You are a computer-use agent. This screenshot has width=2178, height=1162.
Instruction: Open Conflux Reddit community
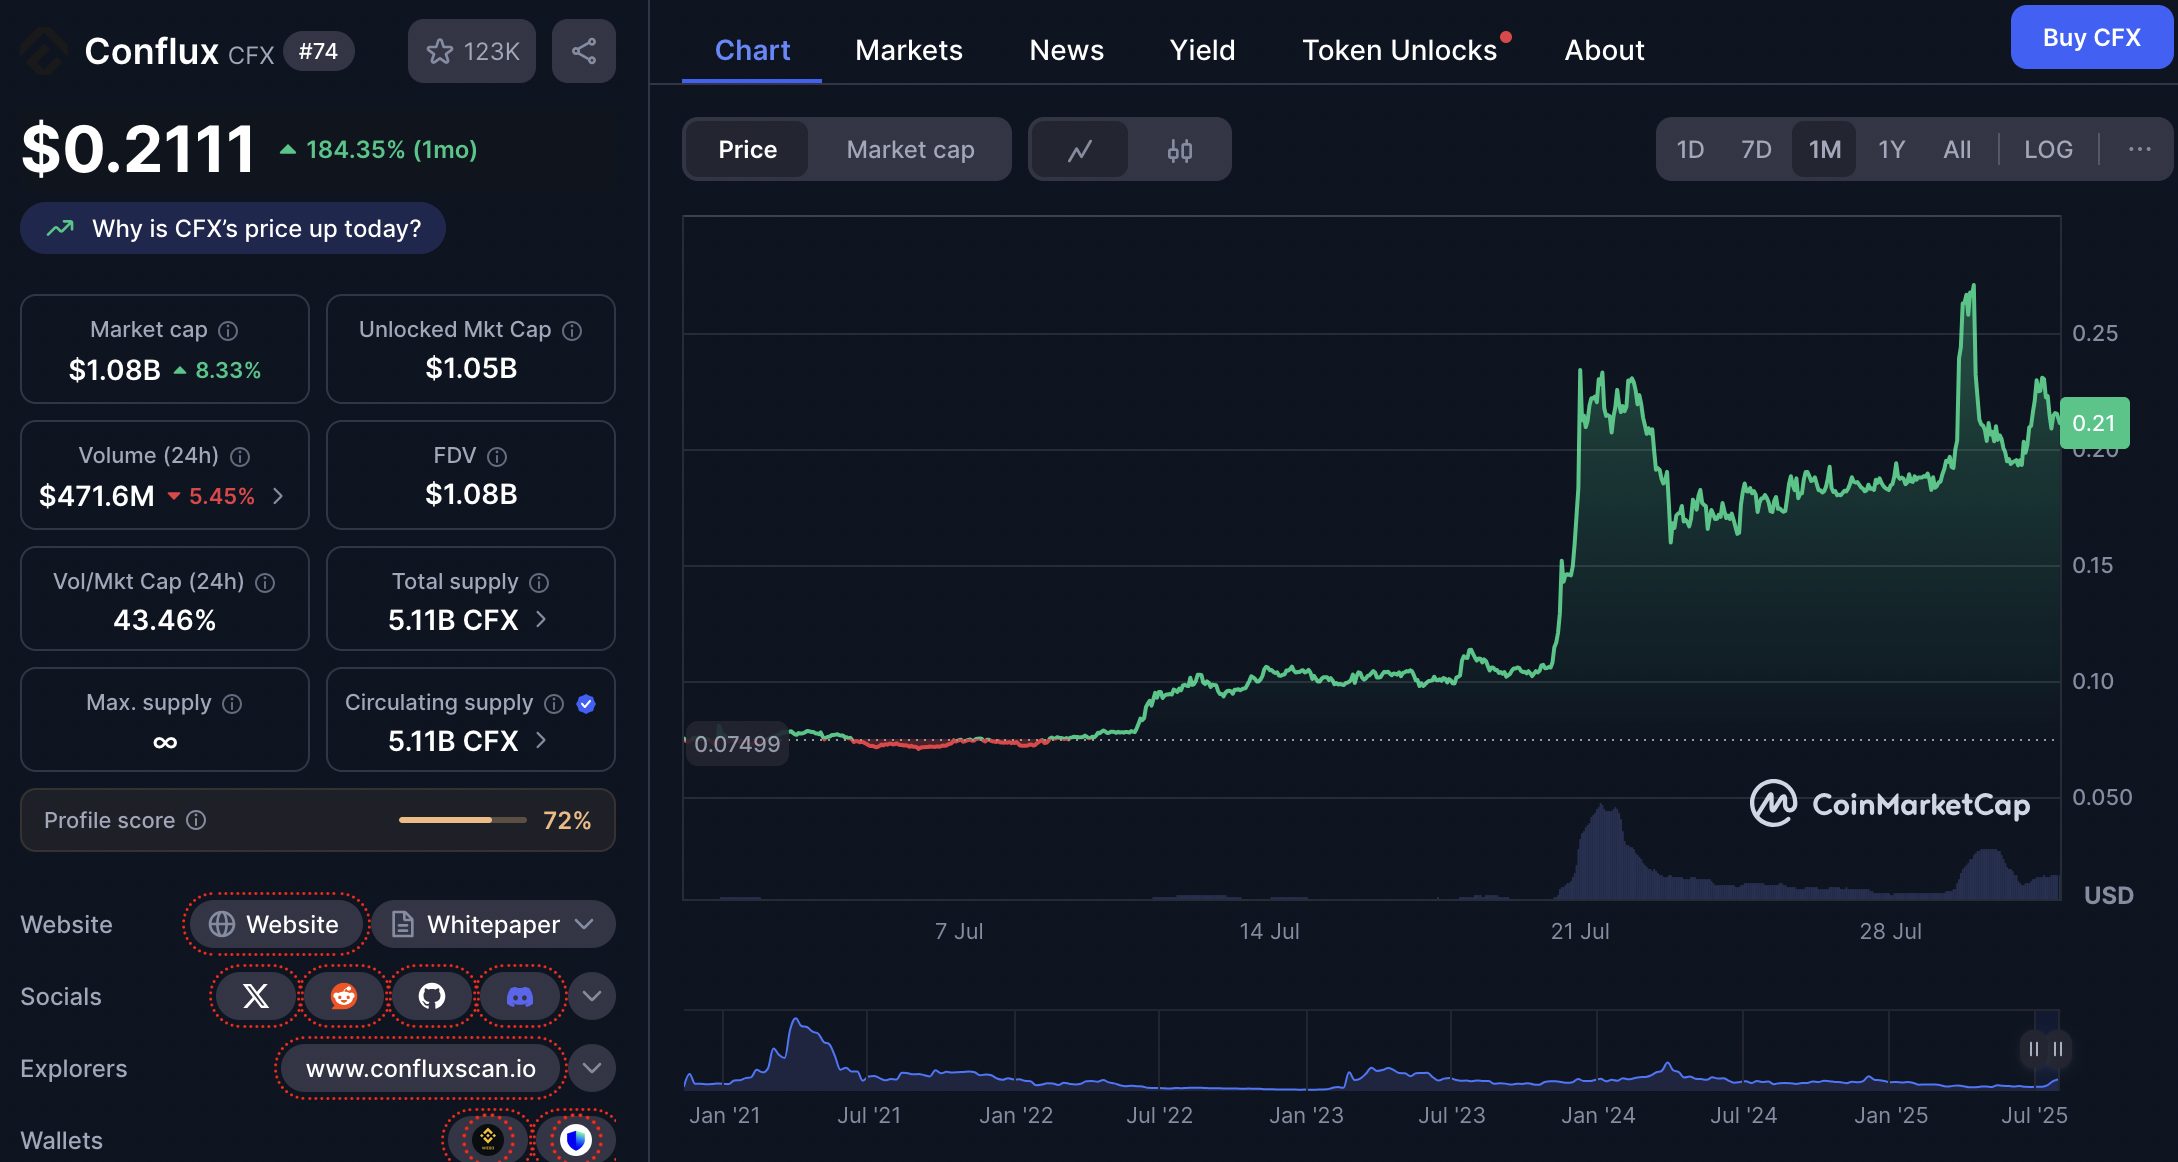344,996
